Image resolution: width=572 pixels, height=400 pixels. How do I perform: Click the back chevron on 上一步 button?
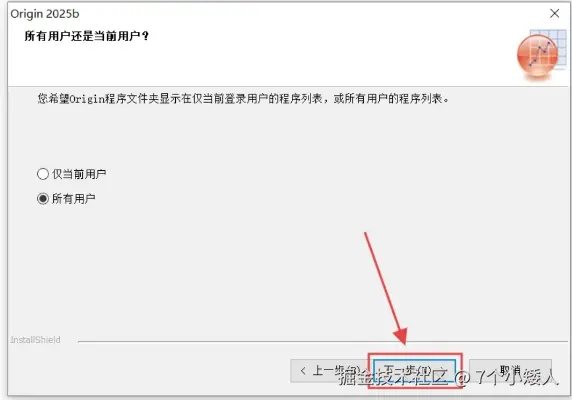[303, 371]
